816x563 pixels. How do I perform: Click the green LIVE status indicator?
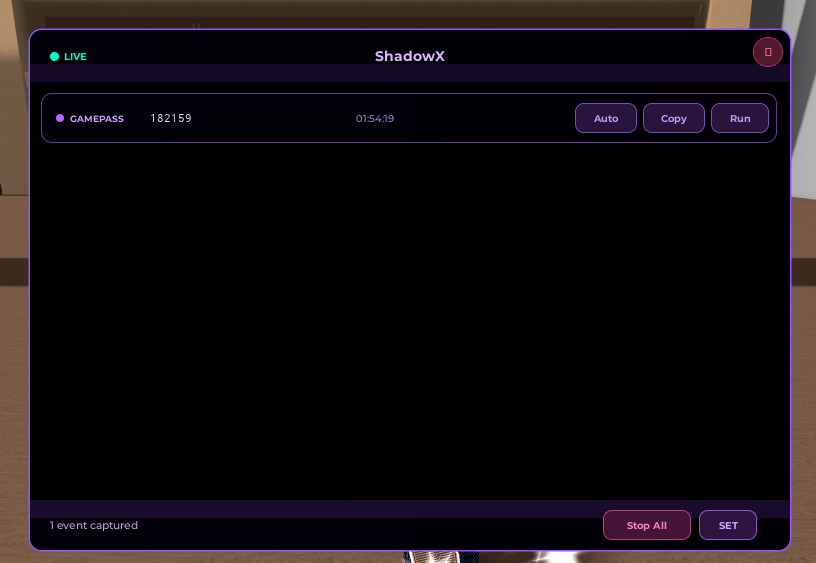point(54,56)
